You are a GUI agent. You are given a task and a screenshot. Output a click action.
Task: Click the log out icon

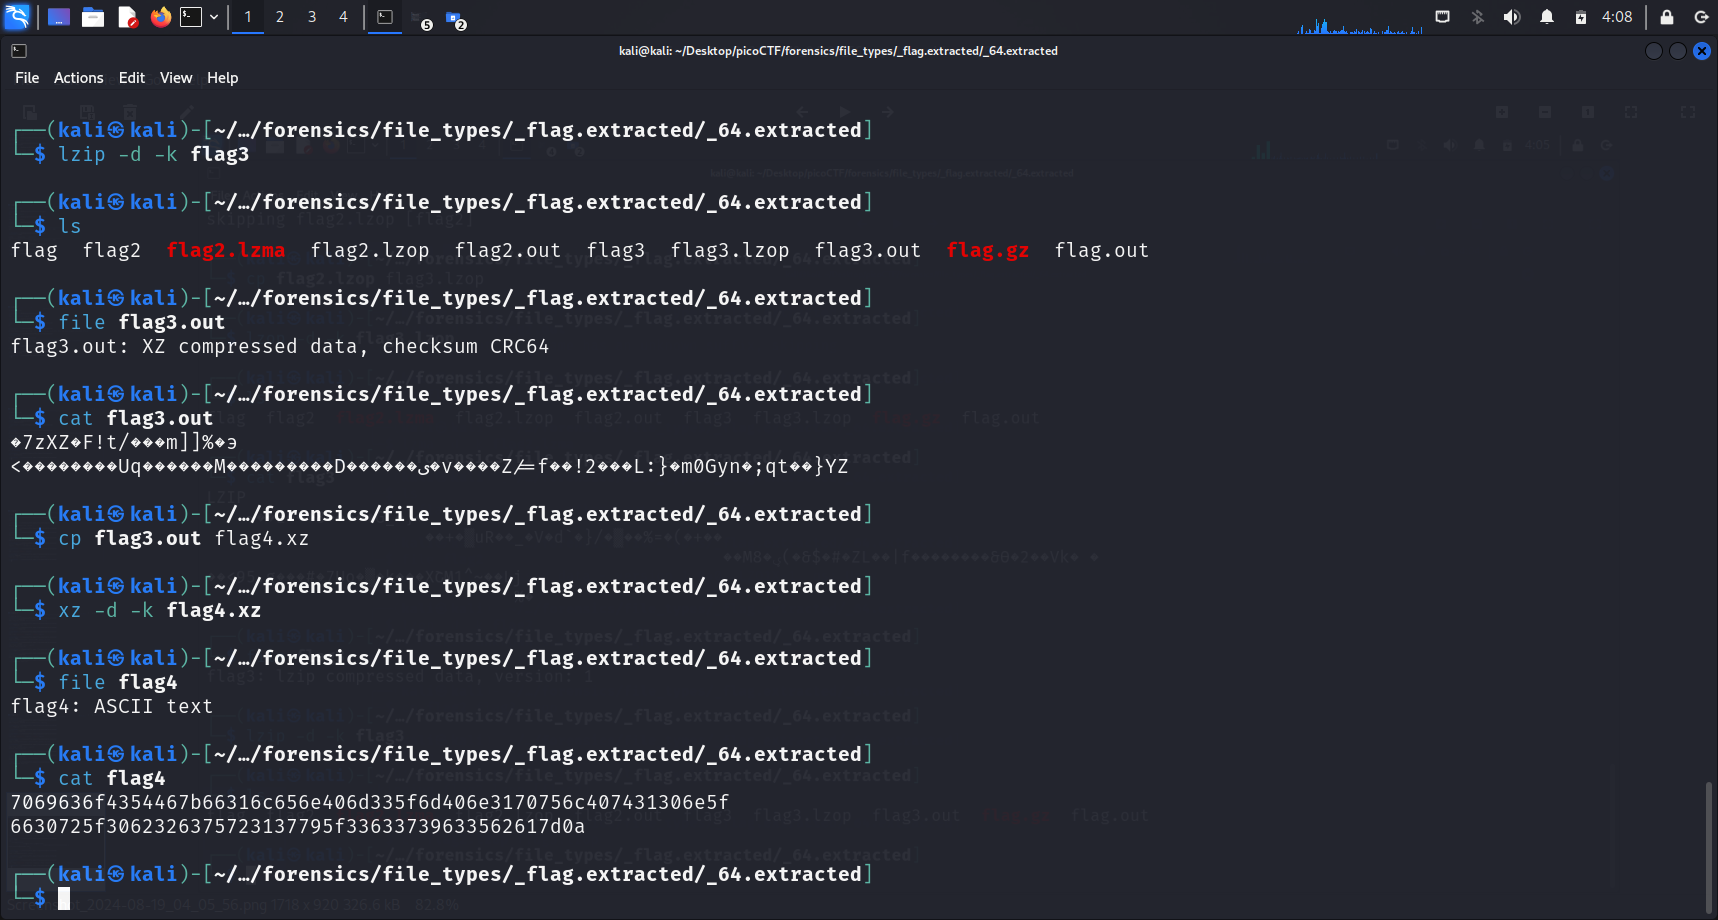point(1701,17)
